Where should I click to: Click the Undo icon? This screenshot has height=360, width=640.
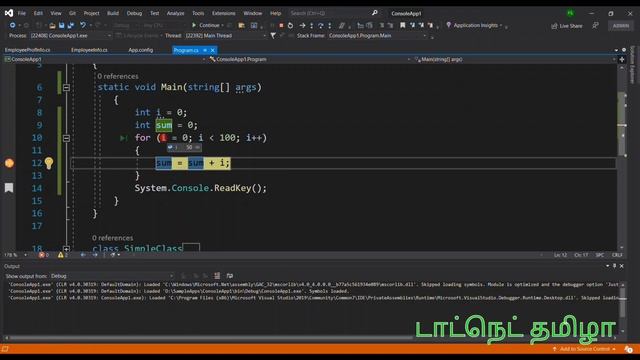(83, 25)
